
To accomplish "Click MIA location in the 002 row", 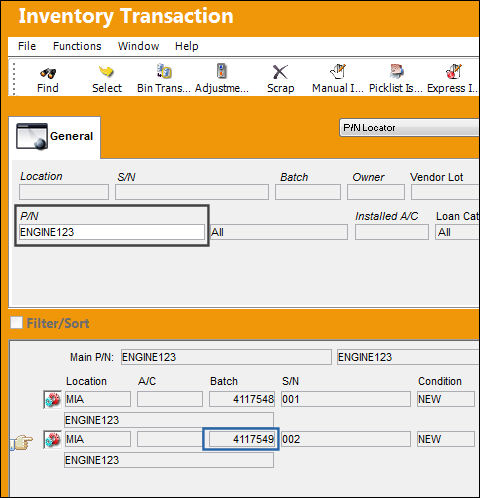I will click(98, 439).
